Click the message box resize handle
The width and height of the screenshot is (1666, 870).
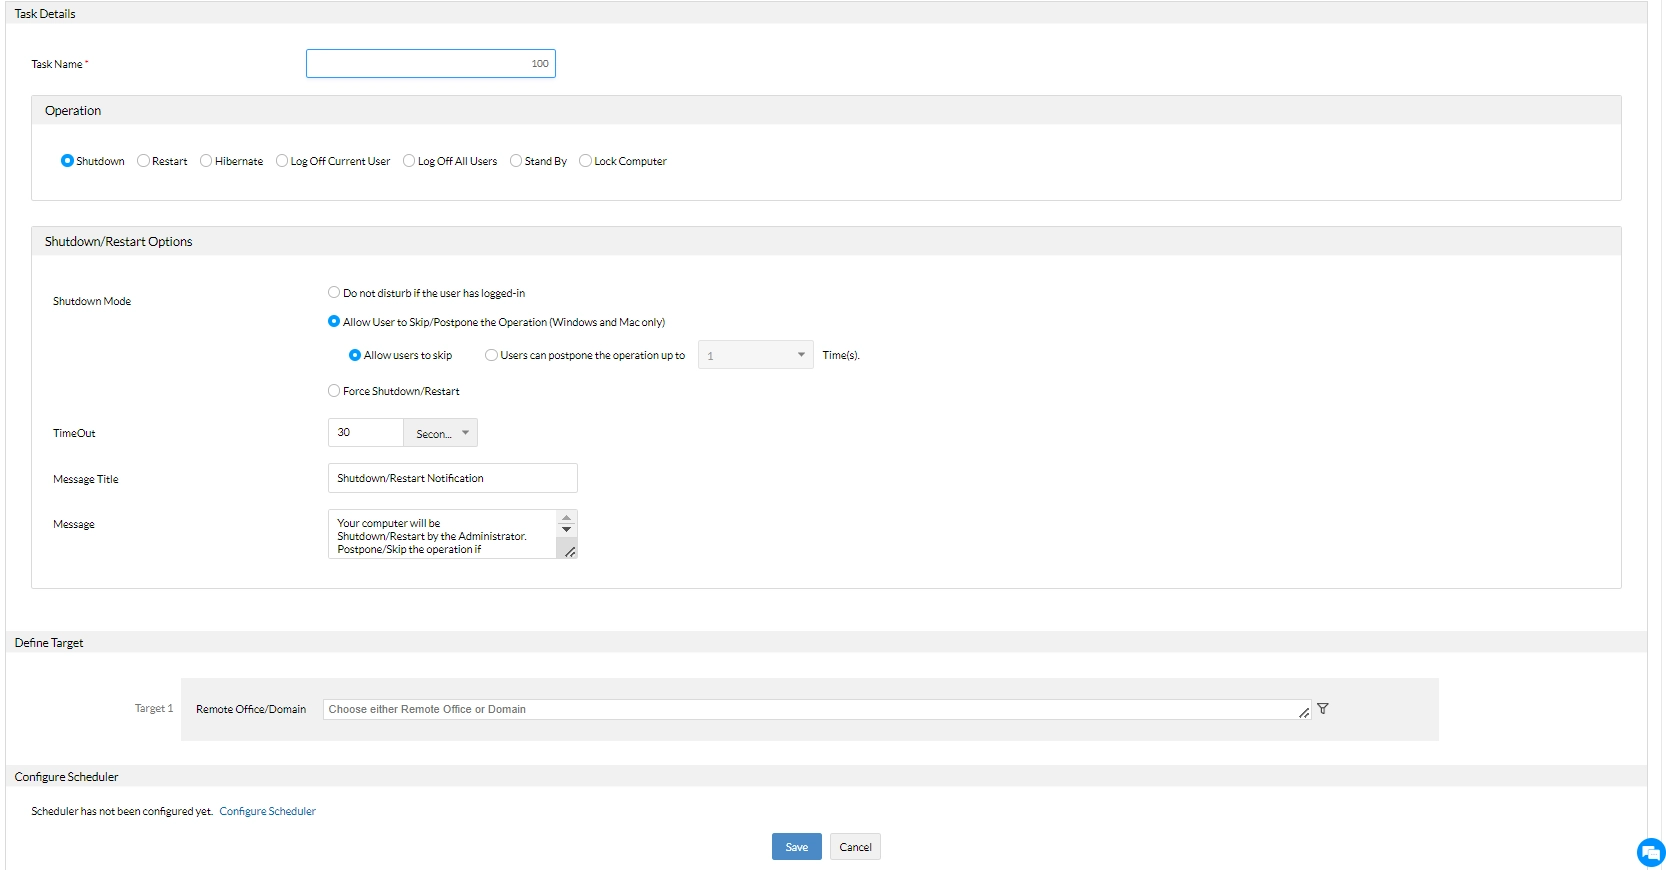[x=570, y=552]
